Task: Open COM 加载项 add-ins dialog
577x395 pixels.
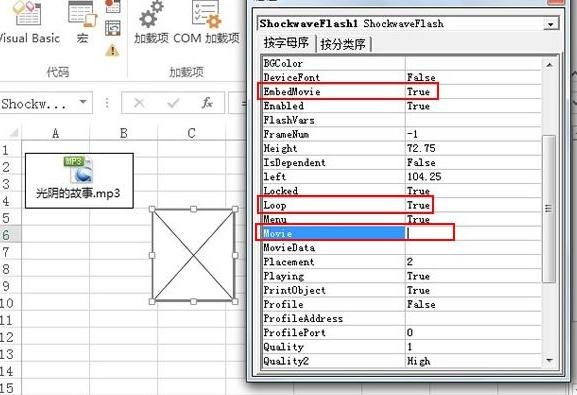Action: 206,22
